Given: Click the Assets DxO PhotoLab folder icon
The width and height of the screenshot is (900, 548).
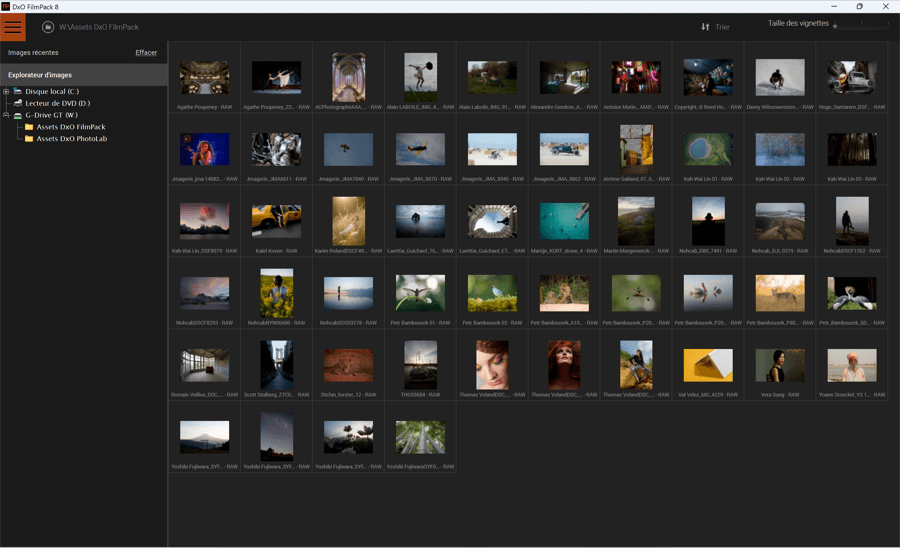Looking at the screenshot, I should 29,139.
